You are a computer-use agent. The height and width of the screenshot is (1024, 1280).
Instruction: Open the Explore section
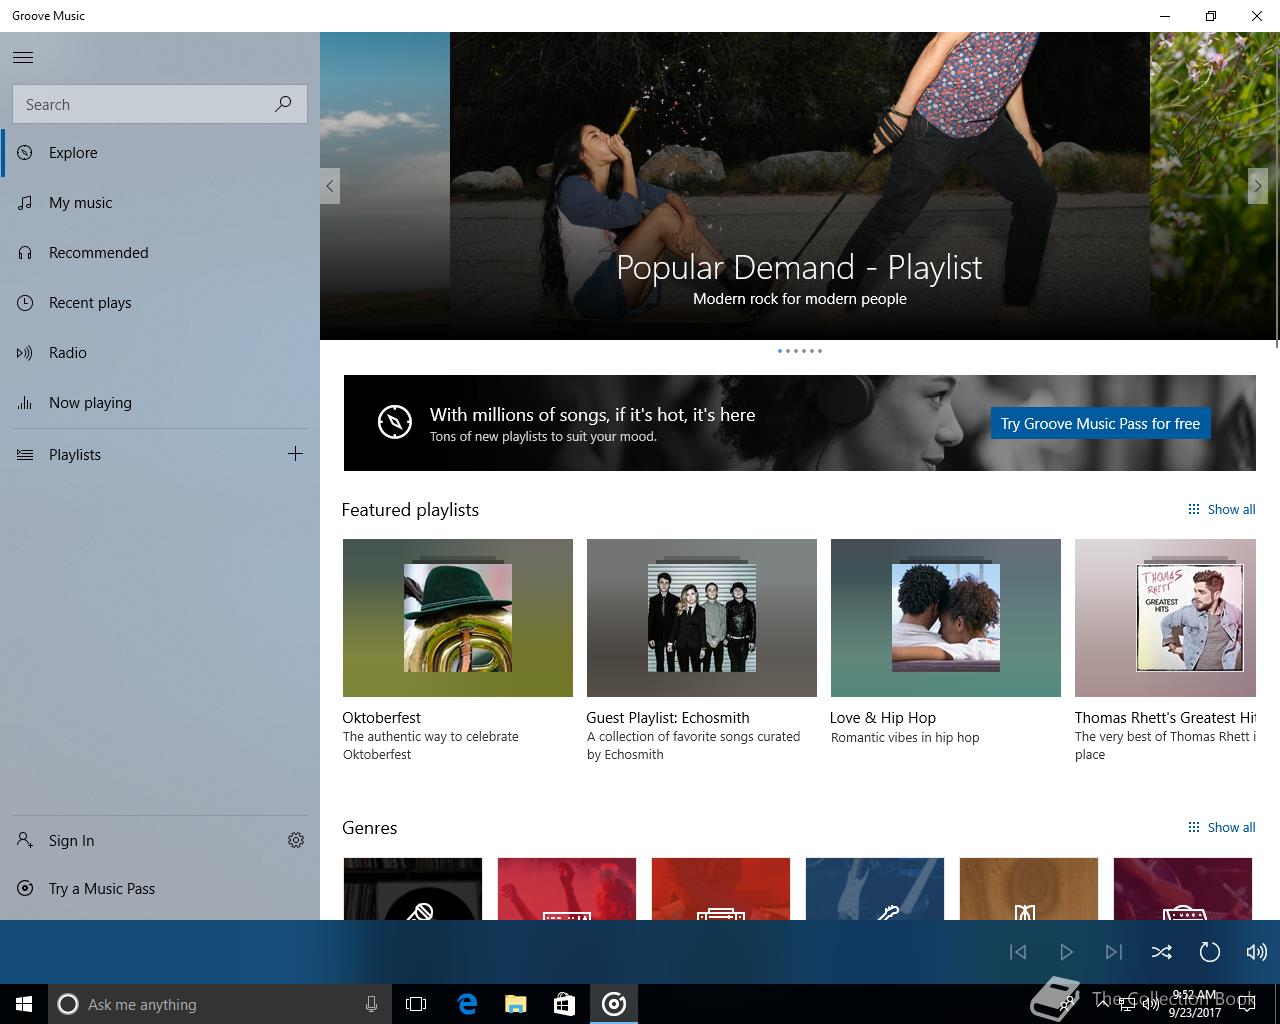click(160, 153)
